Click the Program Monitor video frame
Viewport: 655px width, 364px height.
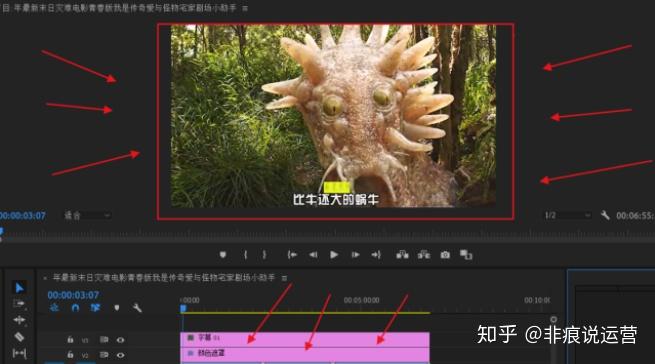pyautogui.click(x=333, y=116)
